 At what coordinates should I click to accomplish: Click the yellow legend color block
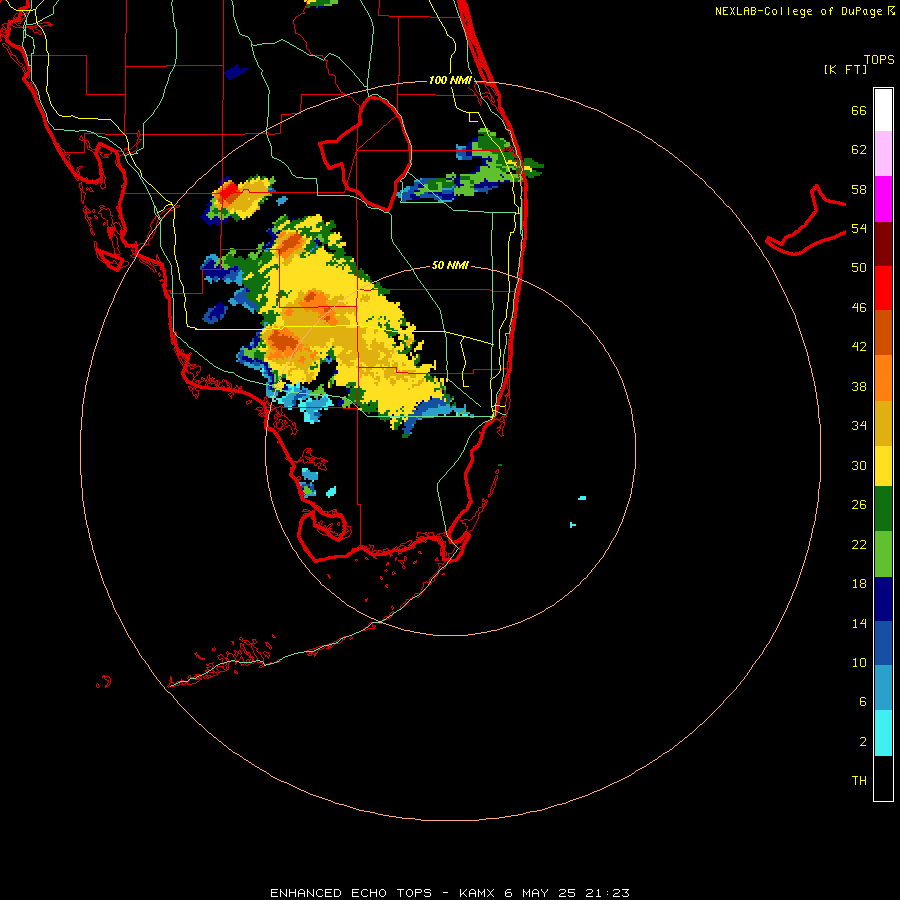tap(883, 465)
